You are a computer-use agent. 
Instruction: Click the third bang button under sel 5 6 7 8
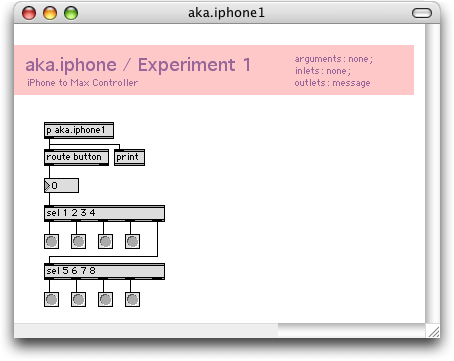click(x=105, y=299)
